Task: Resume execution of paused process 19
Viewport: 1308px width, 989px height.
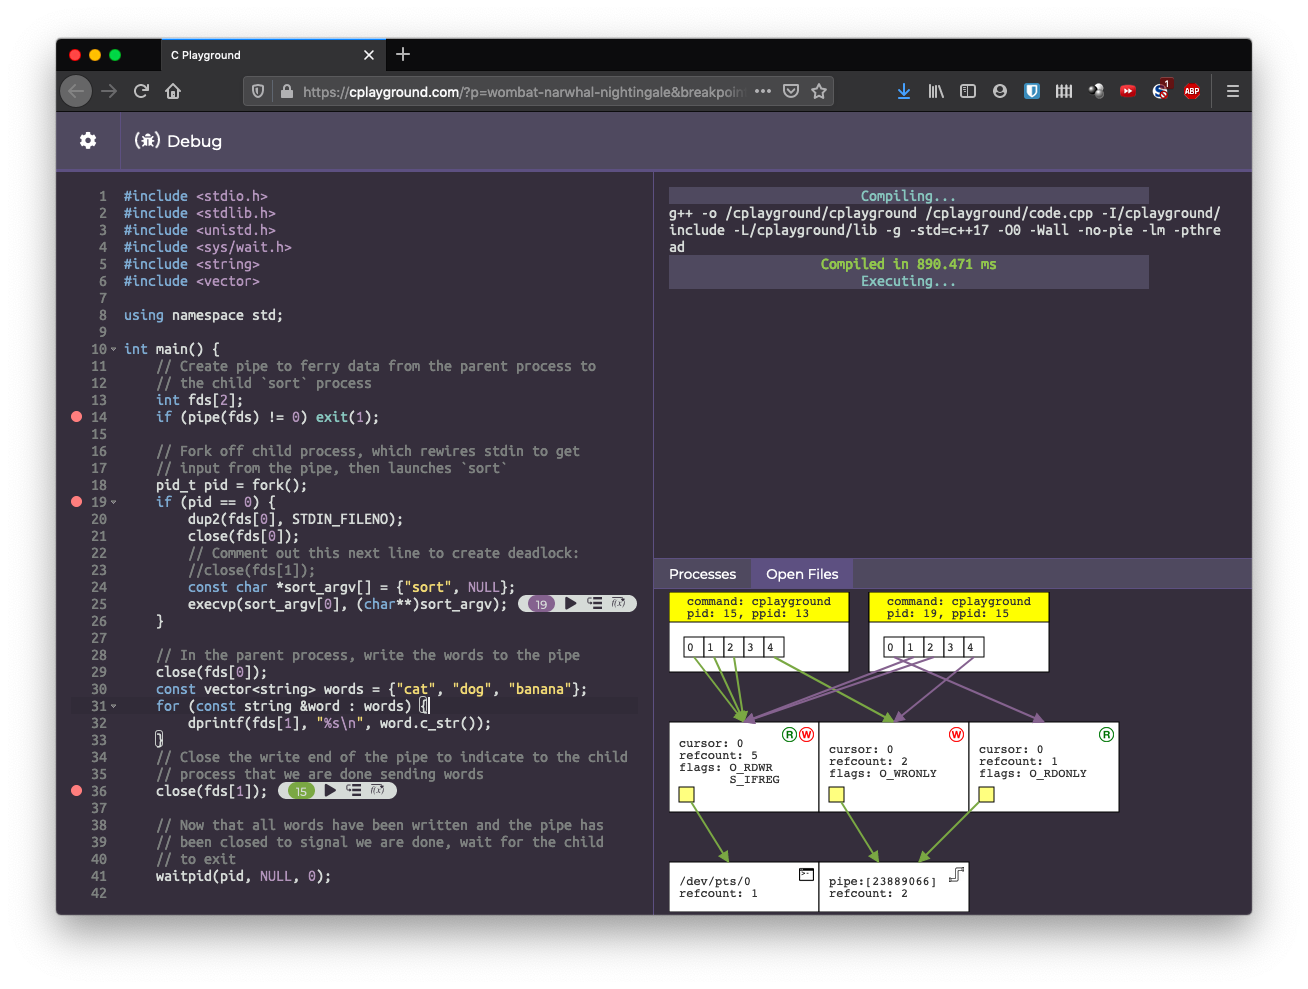Action: (x=571, y=604)
